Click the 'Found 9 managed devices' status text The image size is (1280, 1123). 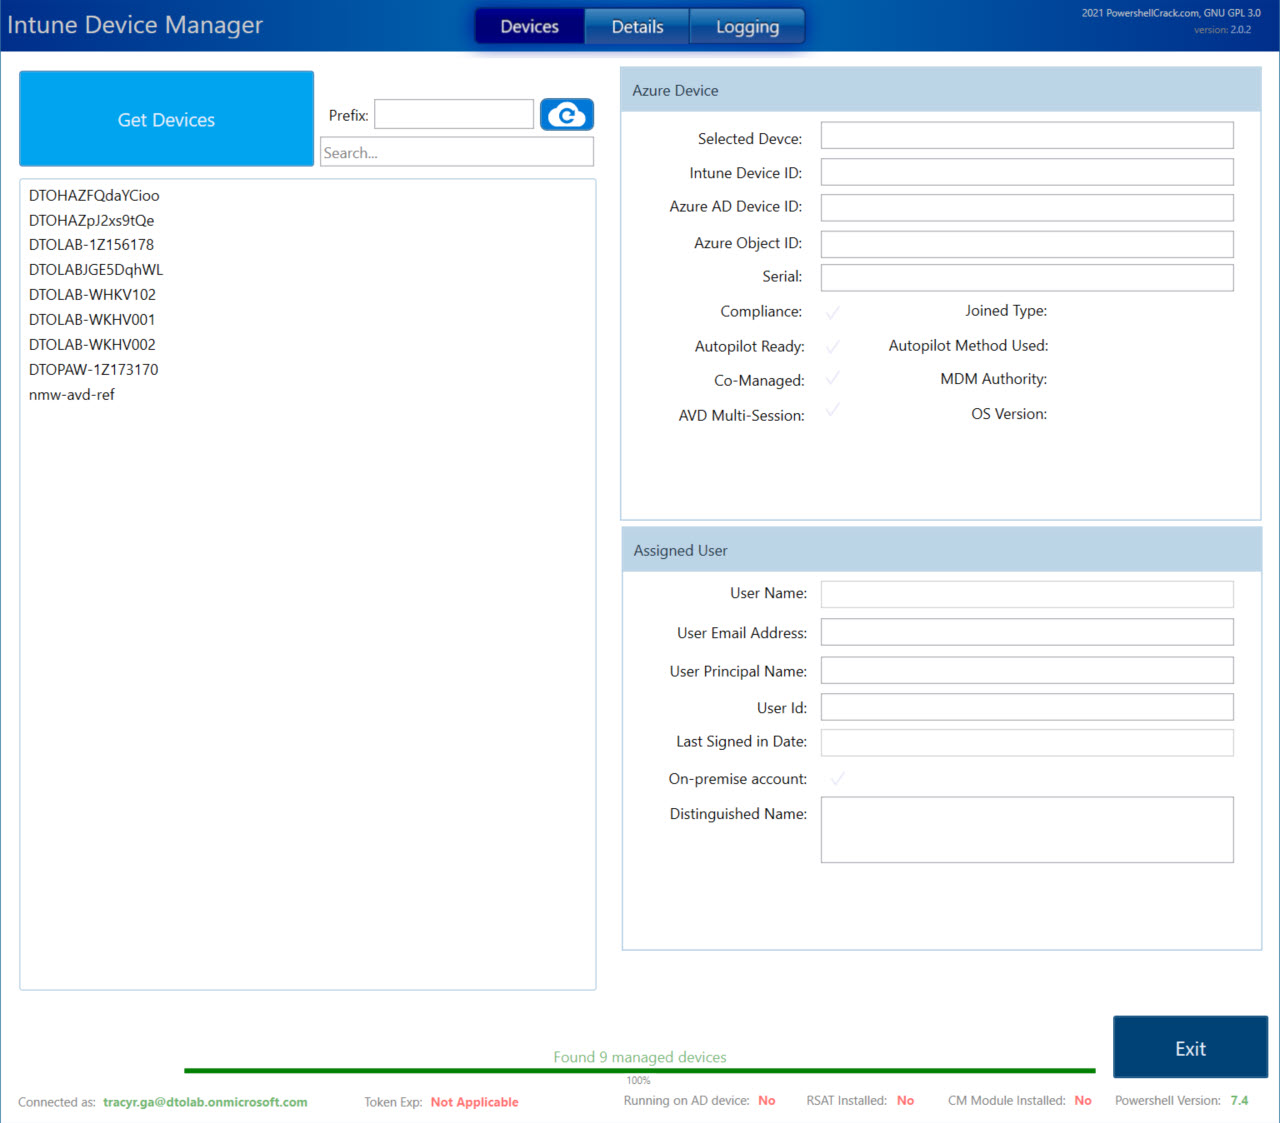pos(640,1057)
